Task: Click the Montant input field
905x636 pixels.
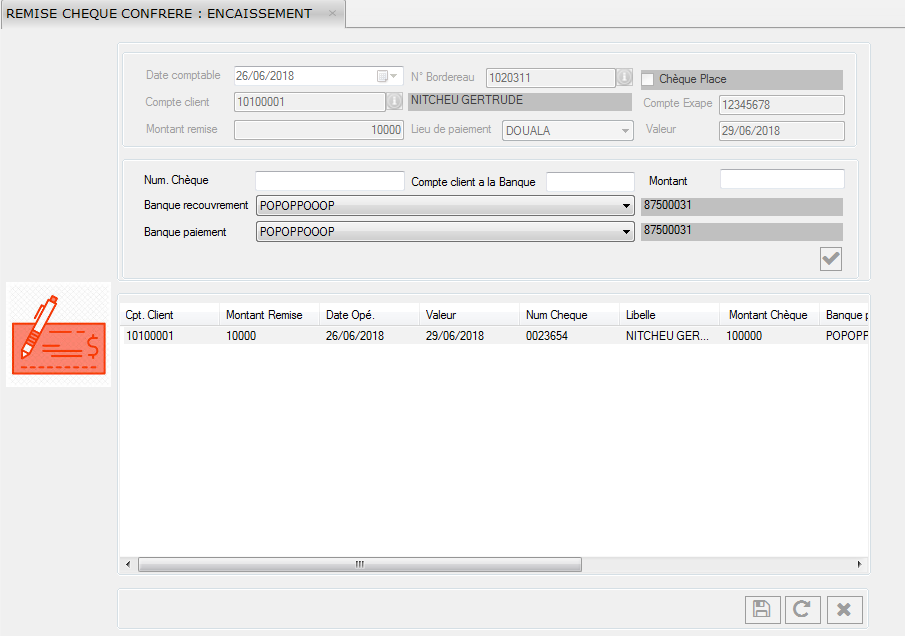Action: [782, 180]
